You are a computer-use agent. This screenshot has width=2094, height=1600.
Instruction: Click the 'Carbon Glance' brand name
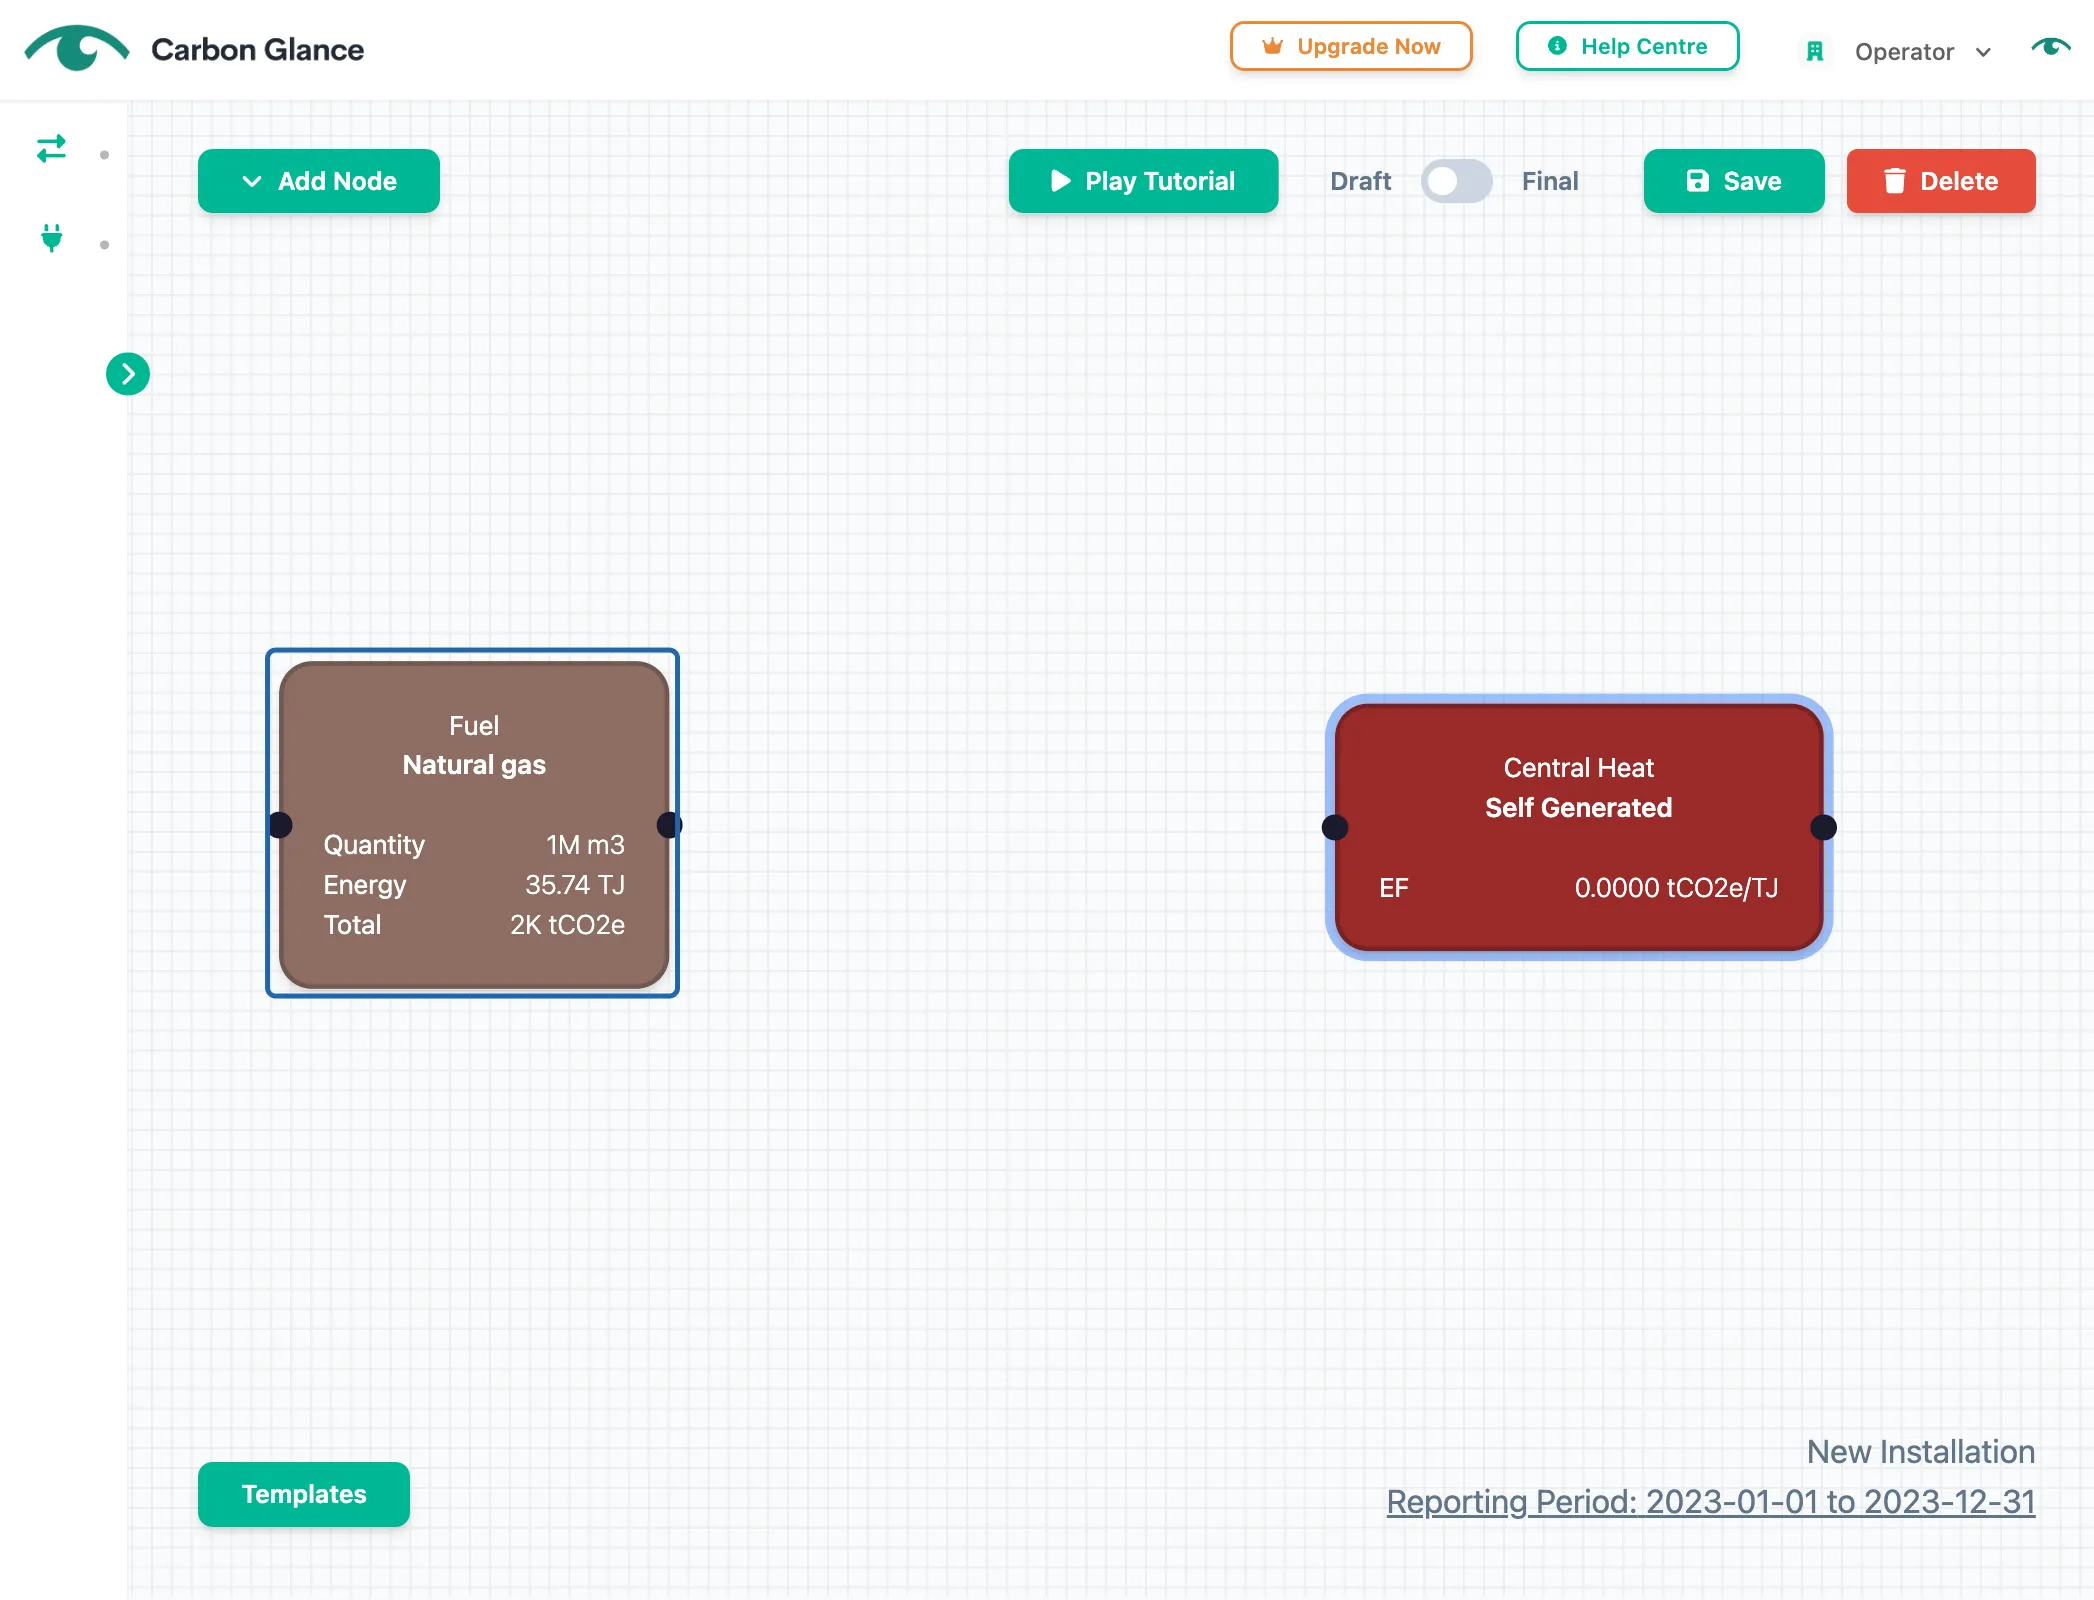click(257, 50)
